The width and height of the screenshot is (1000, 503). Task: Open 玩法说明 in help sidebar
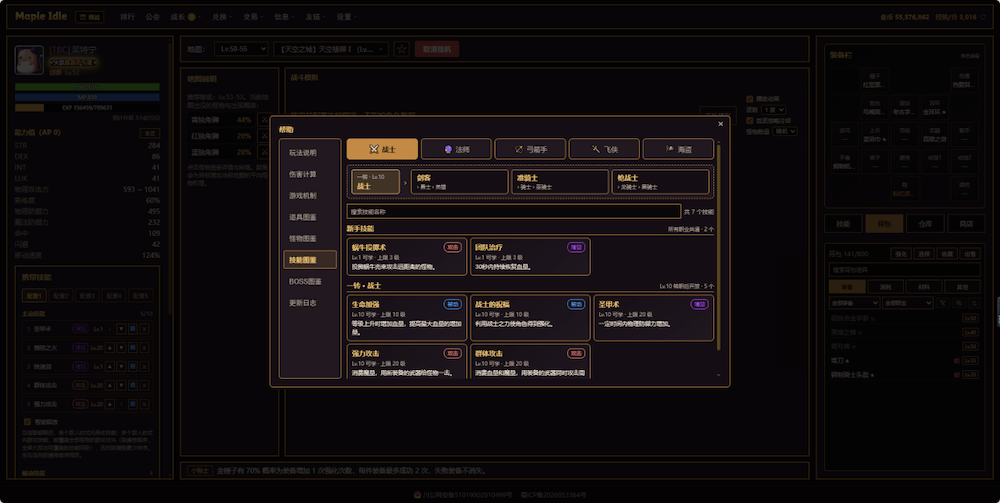(310, 153)
